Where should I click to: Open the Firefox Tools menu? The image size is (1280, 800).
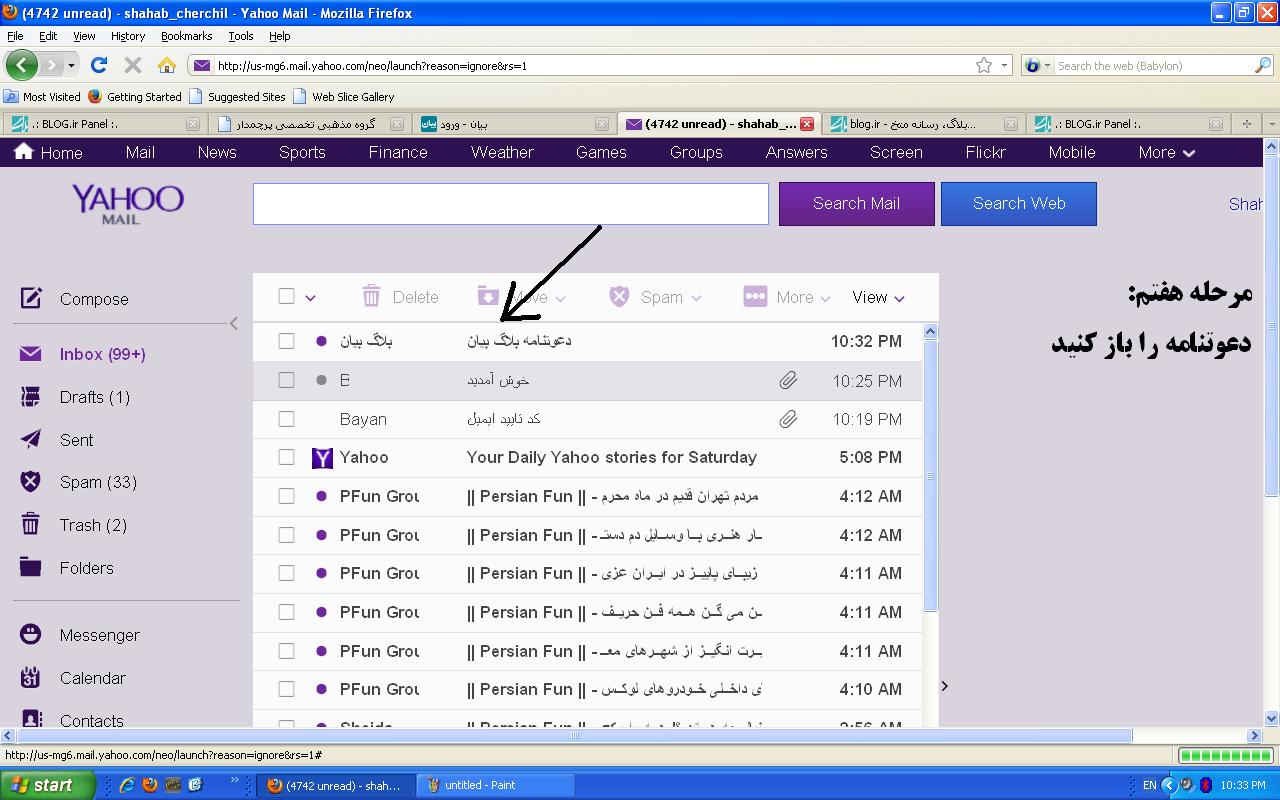click(241, 36)
